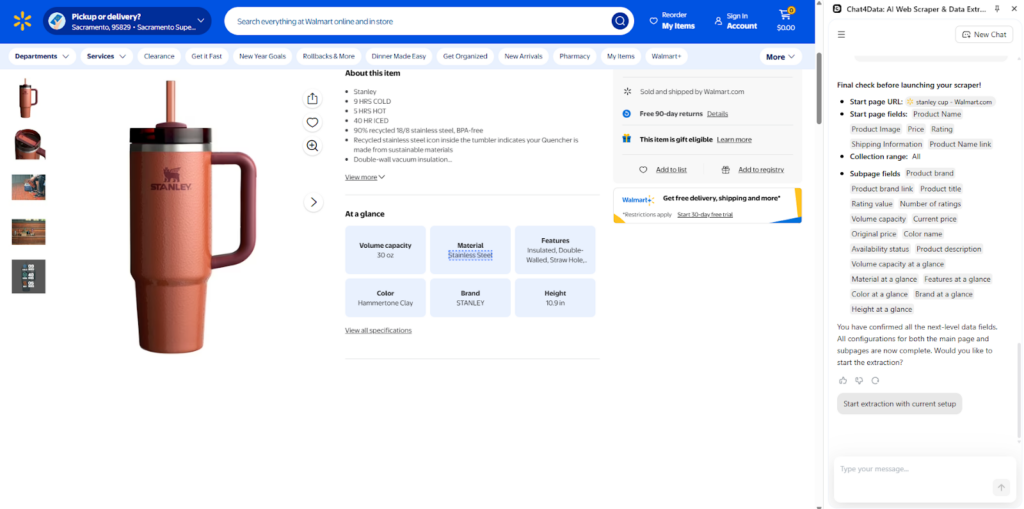Click the Features Insulated tile
The height and width of the screenshot is (509, 1024).
[555, 250]
